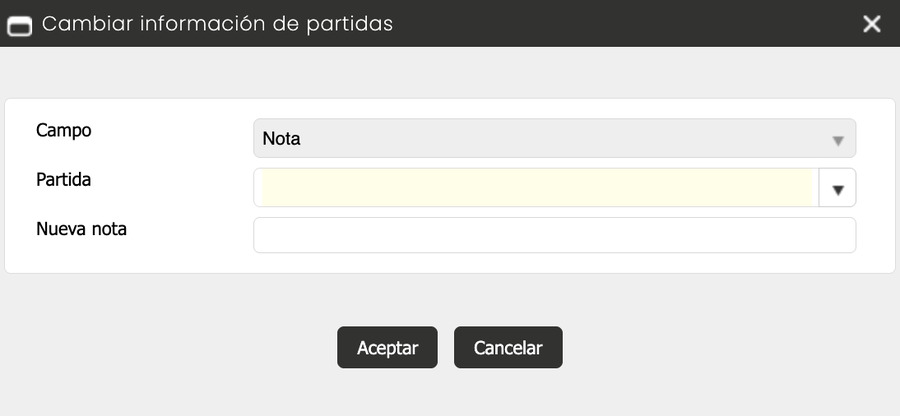This screenshot has width=900, height=416.
Task: Select the Nota value text in Campo
Action: pos(281,139)
